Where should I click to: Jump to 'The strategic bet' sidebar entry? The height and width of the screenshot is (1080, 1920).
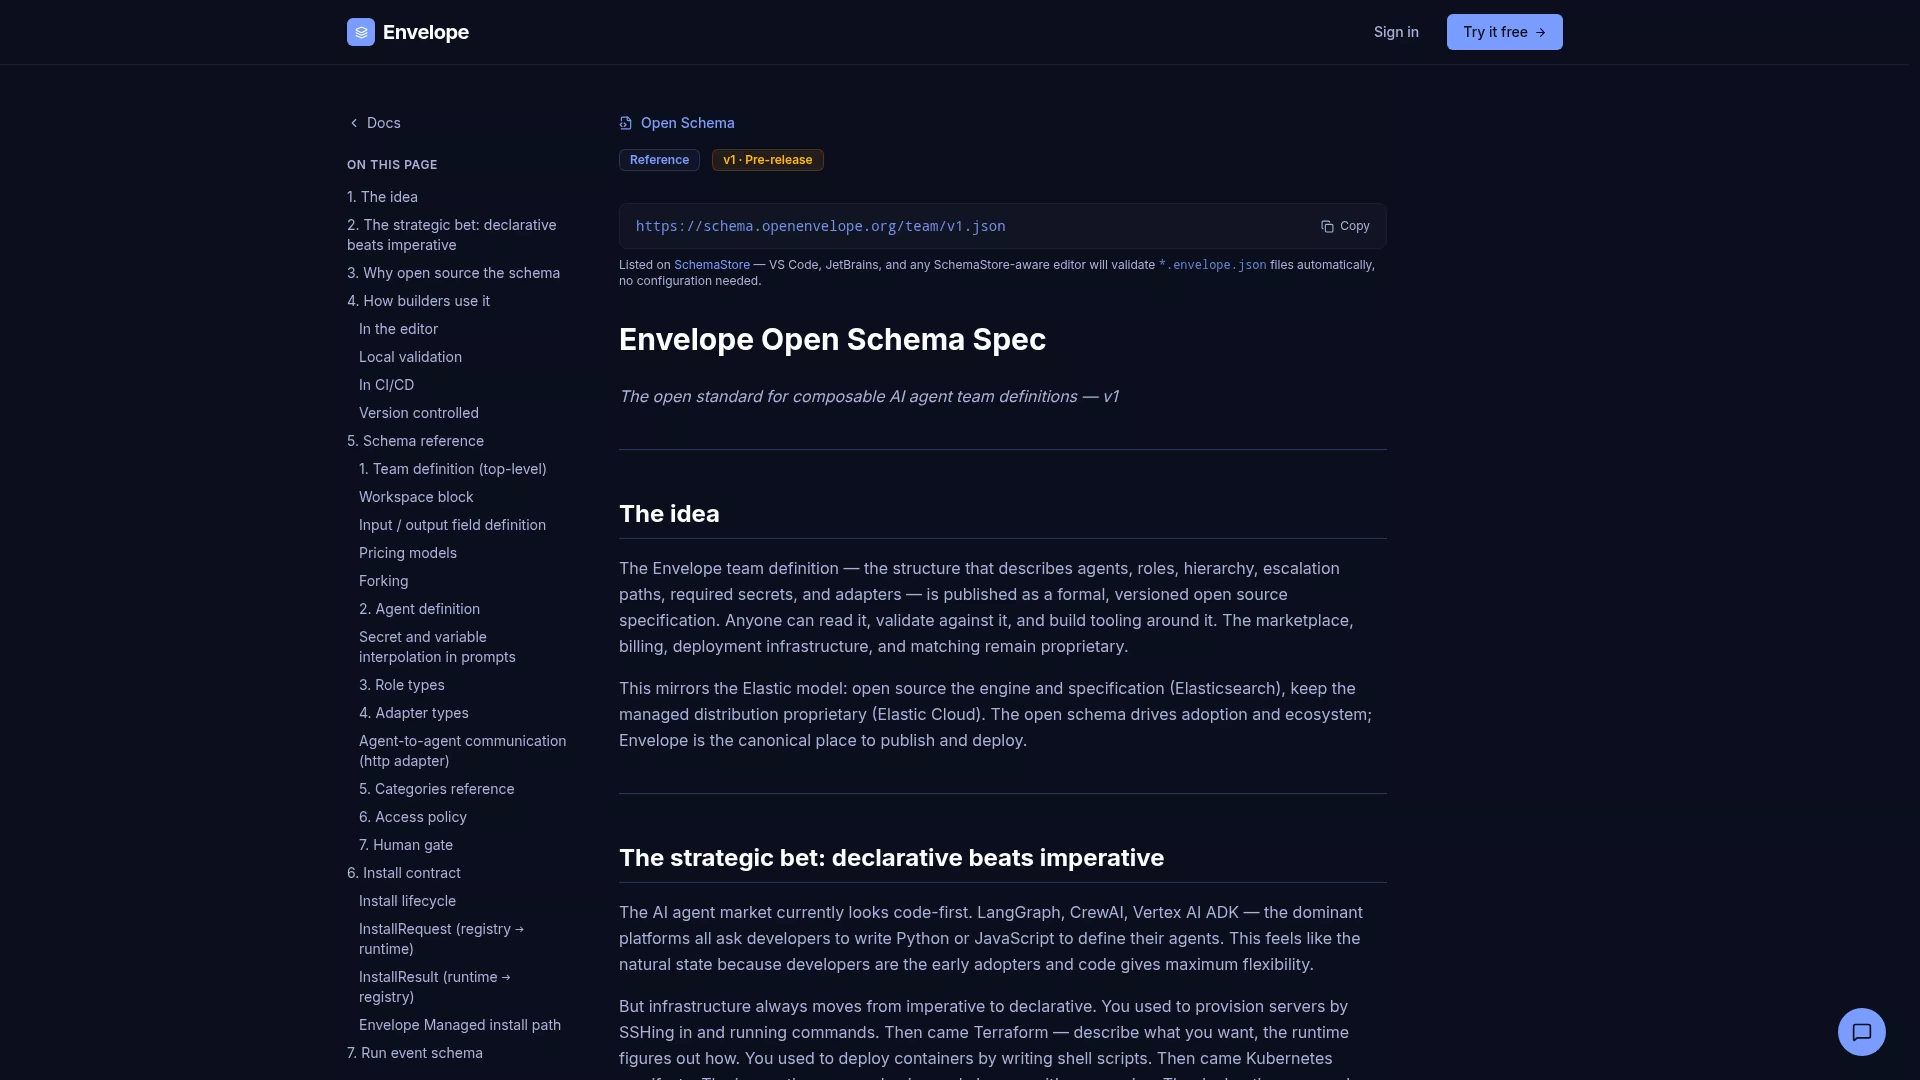(452, 235)
